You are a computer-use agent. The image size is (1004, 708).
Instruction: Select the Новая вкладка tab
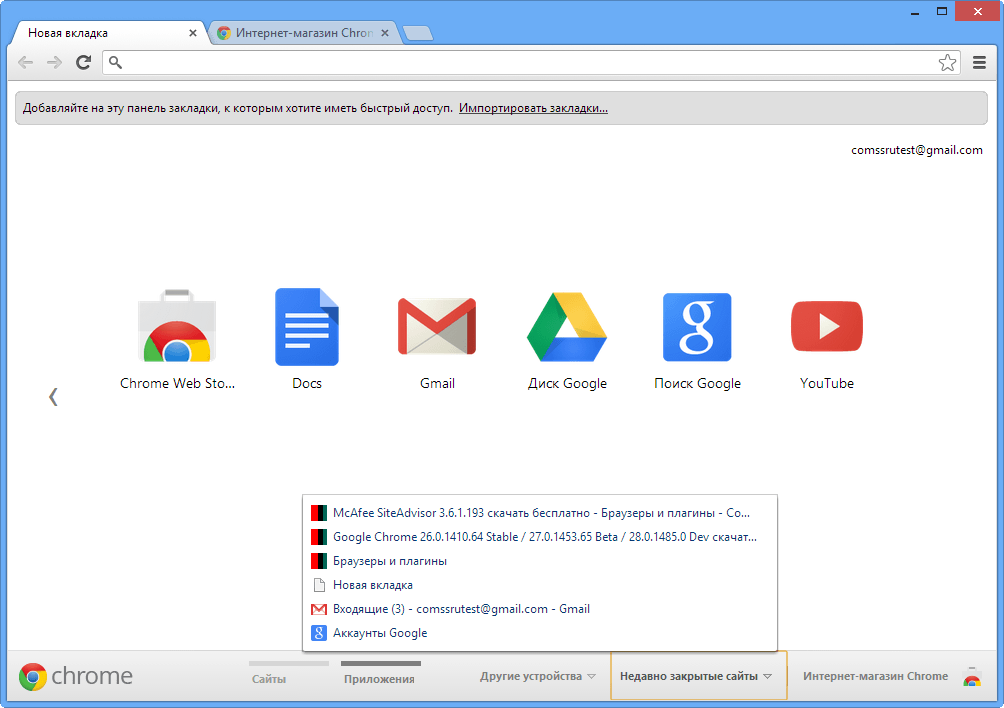108,33
